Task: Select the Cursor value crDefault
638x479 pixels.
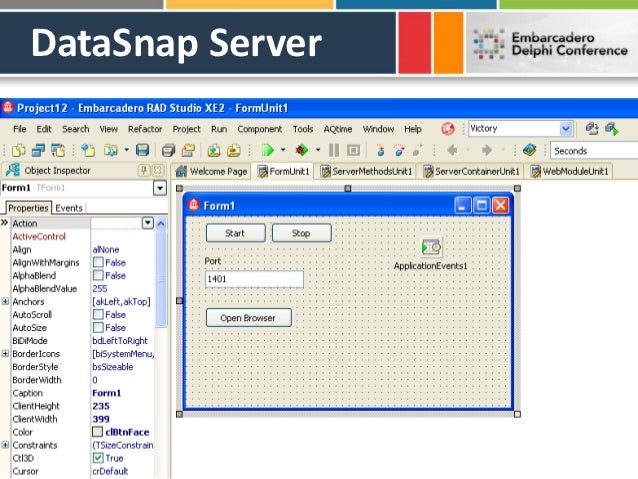Action: pyautogui.click(x=110, y=471)
